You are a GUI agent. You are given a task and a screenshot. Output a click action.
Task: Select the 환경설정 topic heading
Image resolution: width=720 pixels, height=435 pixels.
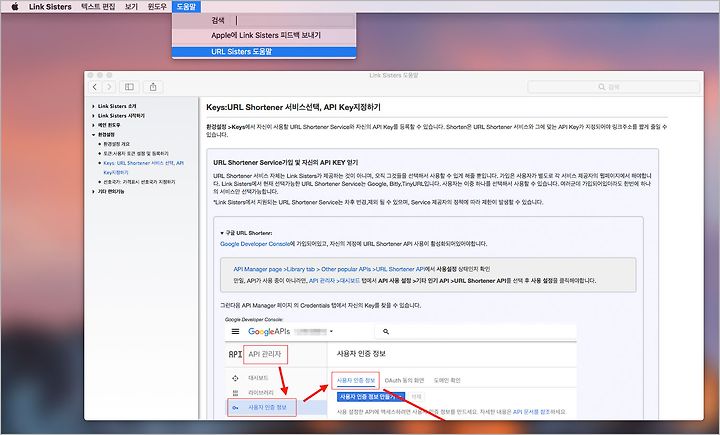pyautogui.click(x=106, y=135)
